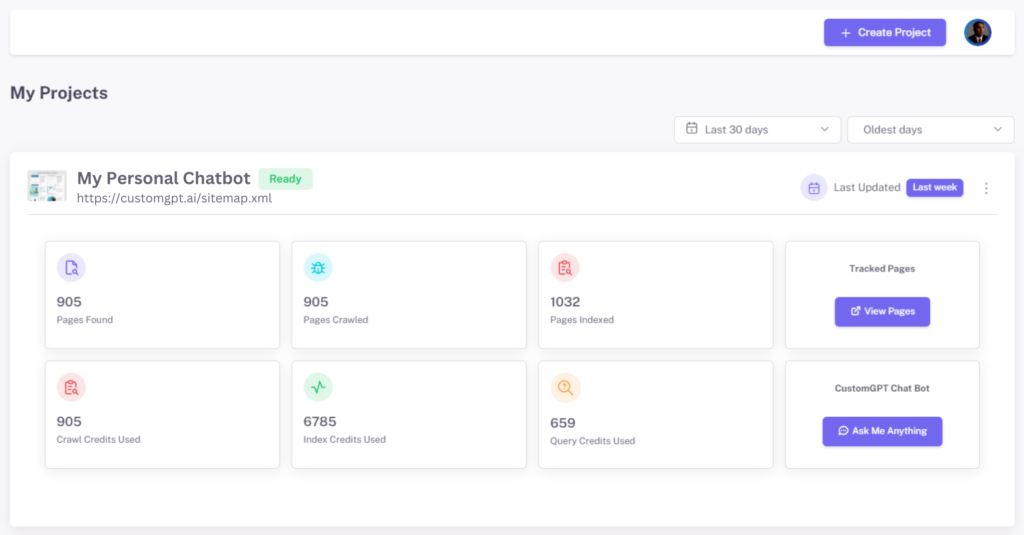Image resolution: width=1024 pixels, height=535 pixels.
Task: Click the Query Credits Used search icon
Action: [x=565, y=387]
